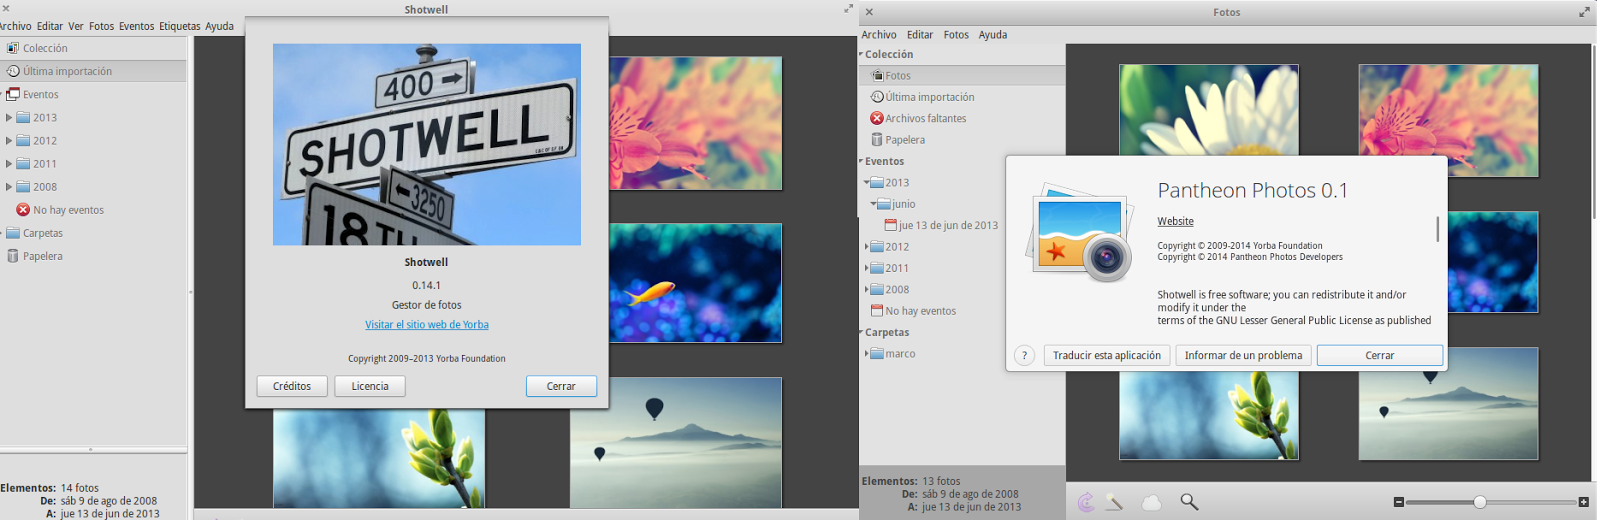This screenshot has height=520, width=1600.
Task: Click the Papelera trash icon in Shotwell sidebar
Action: point(13,256)
